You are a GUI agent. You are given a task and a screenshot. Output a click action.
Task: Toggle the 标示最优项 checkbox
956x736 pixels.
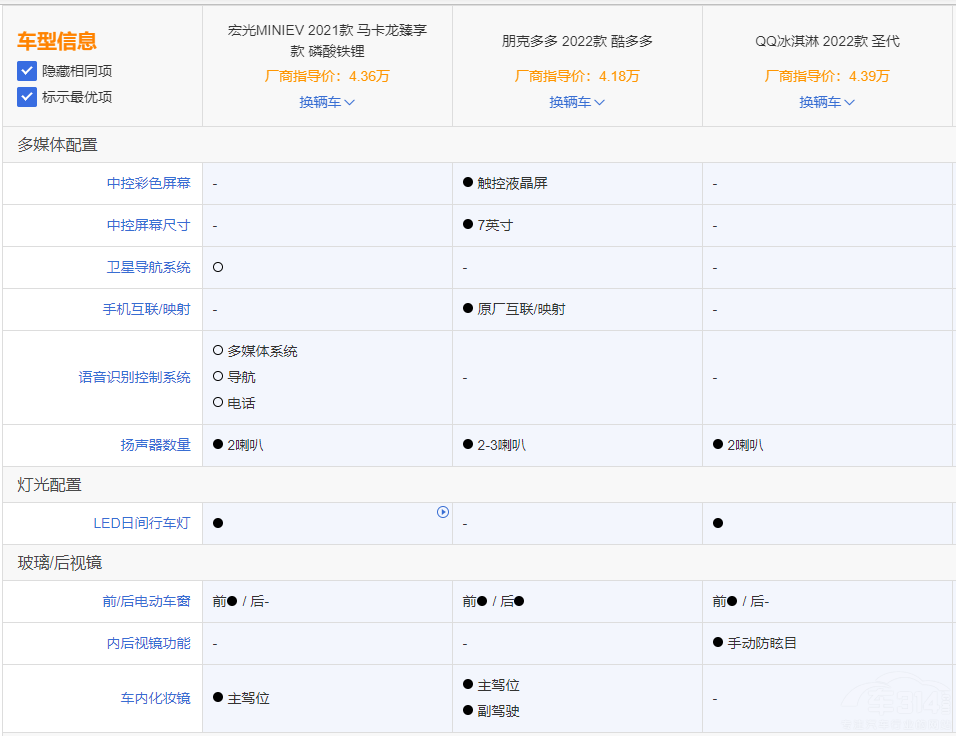[27, 97]
